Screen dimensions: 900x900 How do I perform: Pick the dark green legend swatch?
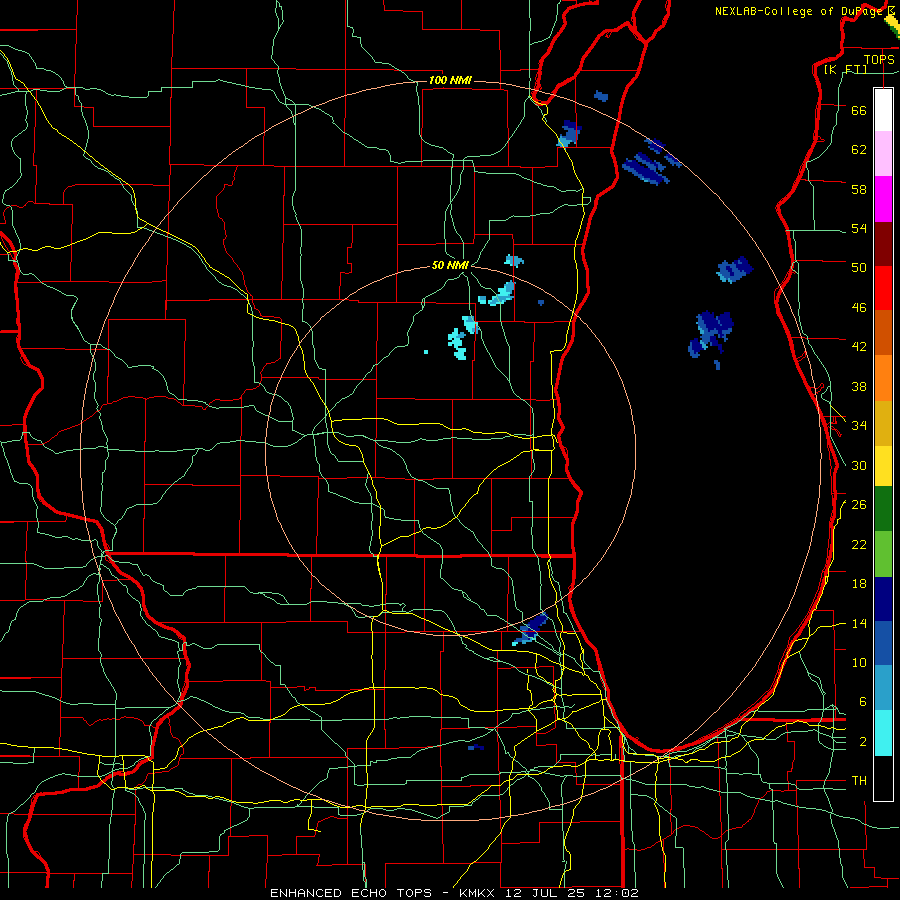[x=883, y=509]
